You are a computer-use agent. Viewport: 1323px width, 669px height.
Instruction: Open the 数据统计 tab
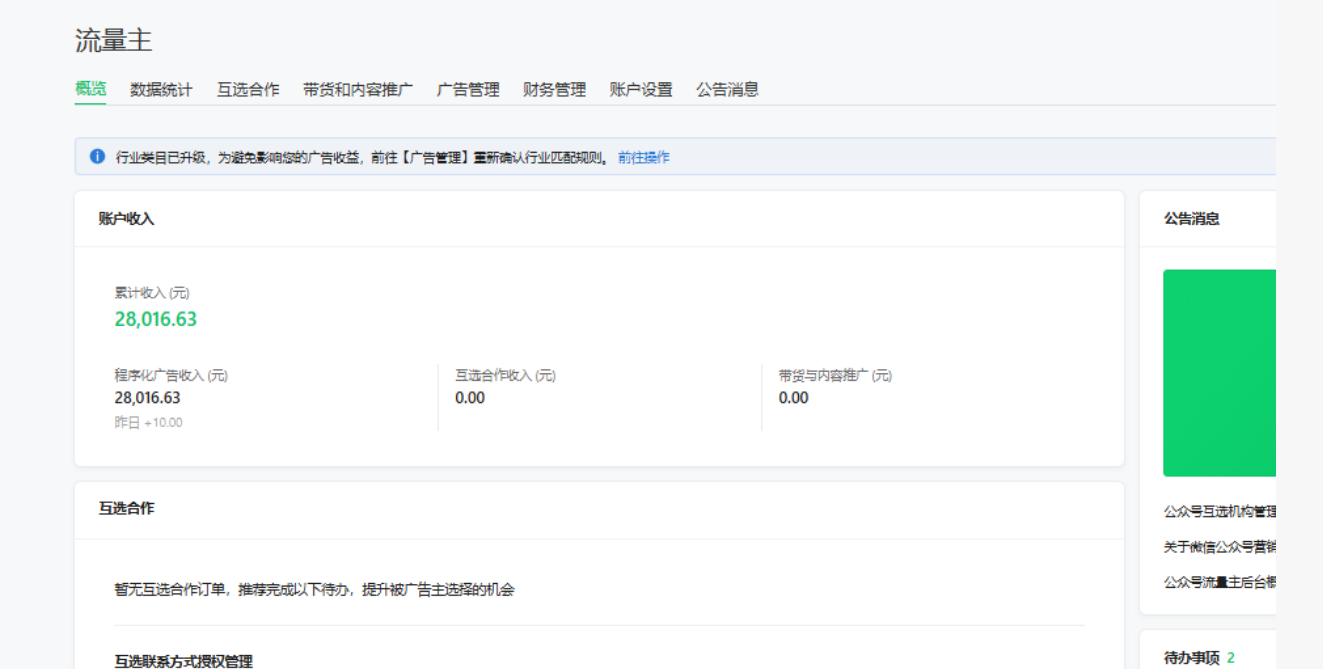[x=161, y=89]
